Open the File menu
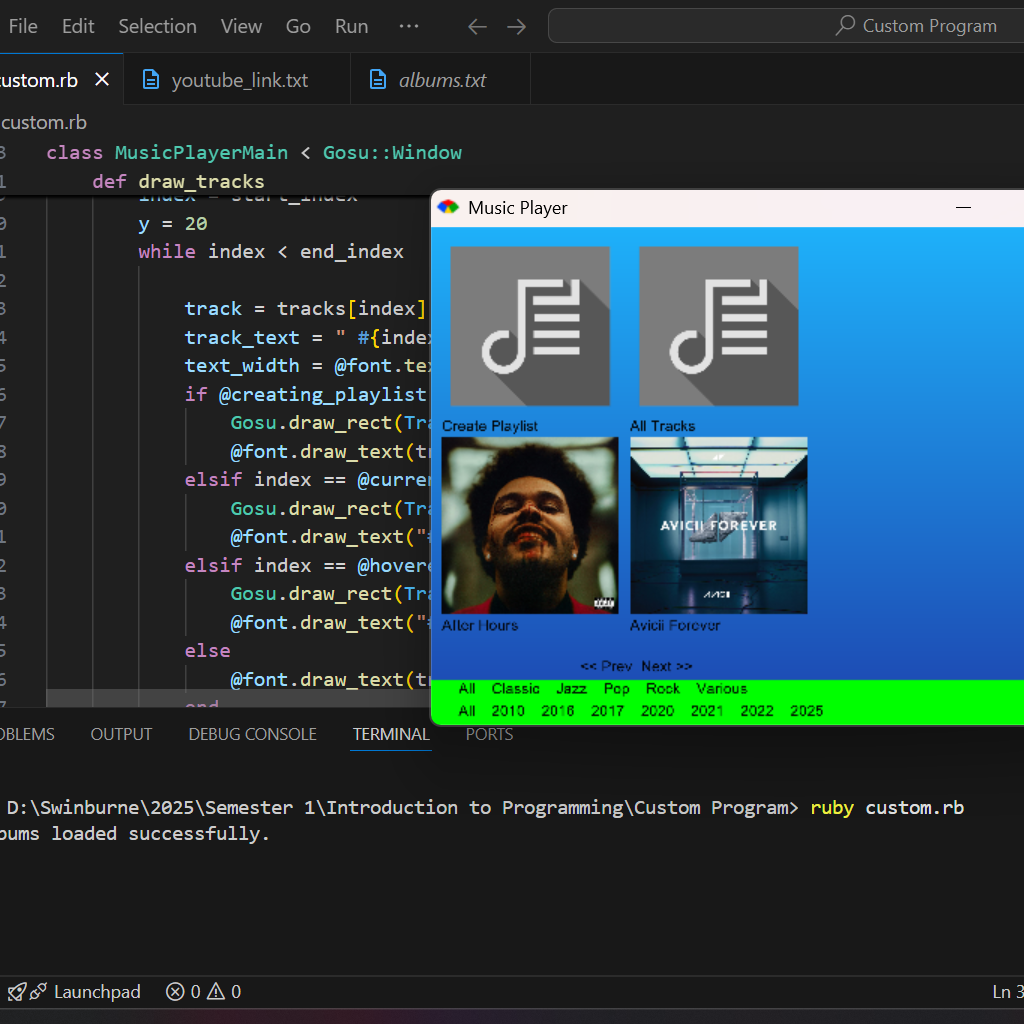The height and width of the screenshot is (1024, 1024). click(23, 26)
